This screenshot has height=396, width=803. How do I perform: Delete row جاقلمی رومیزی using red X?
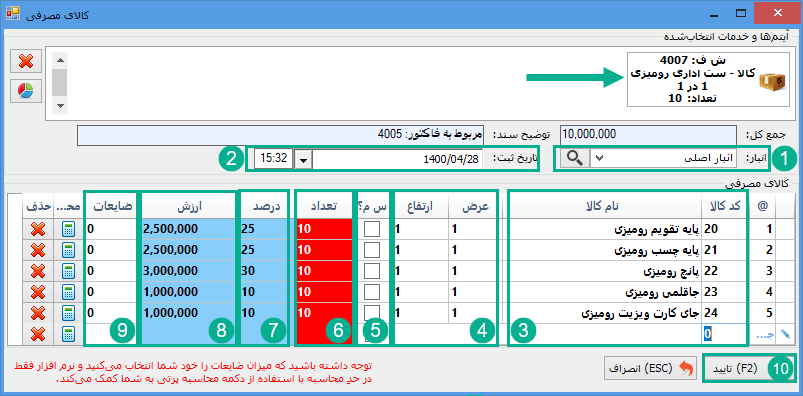pyautogui.click(x=37, y=292)
